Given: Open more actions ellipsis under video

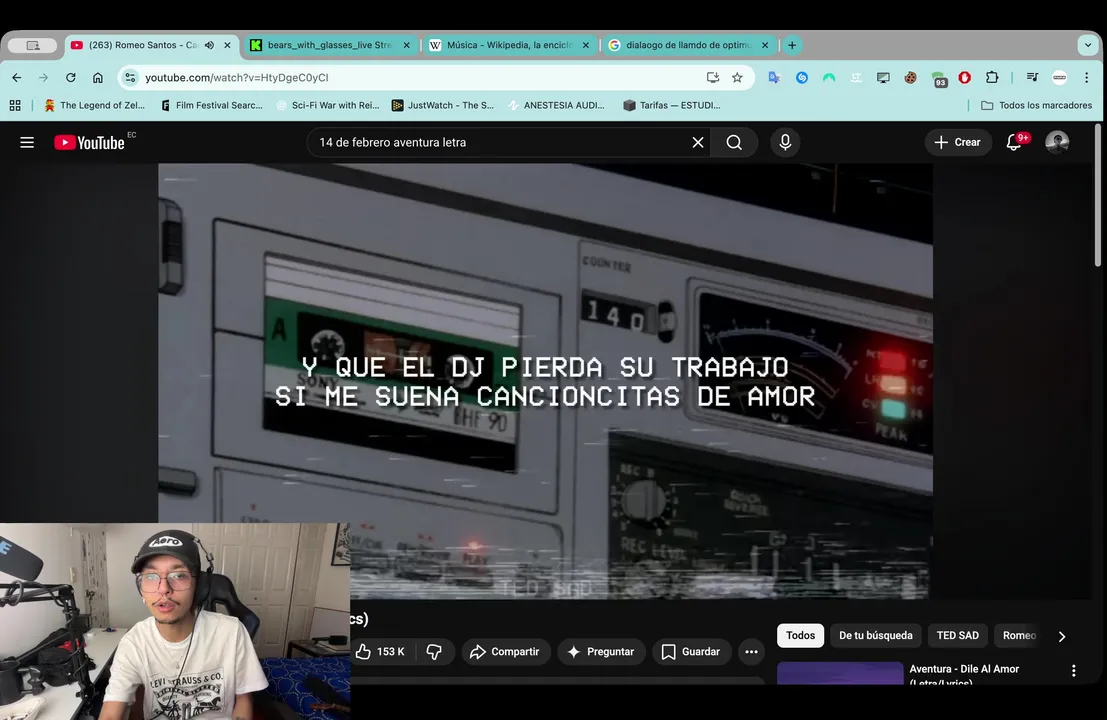Looking at the screenshot, I should [x=751, y=652].
